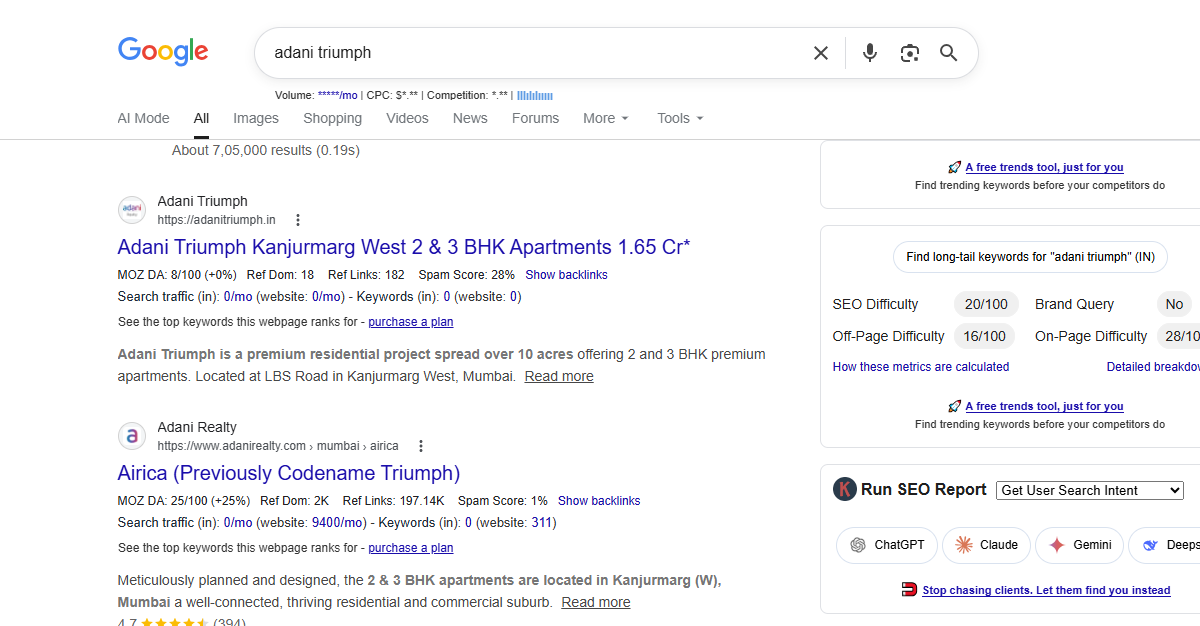Image resolution: width=1200 pixels, height=626 pixels.
Task: Open three-dot menu for Adani Realty result
Action: click(x=421, y=446)
